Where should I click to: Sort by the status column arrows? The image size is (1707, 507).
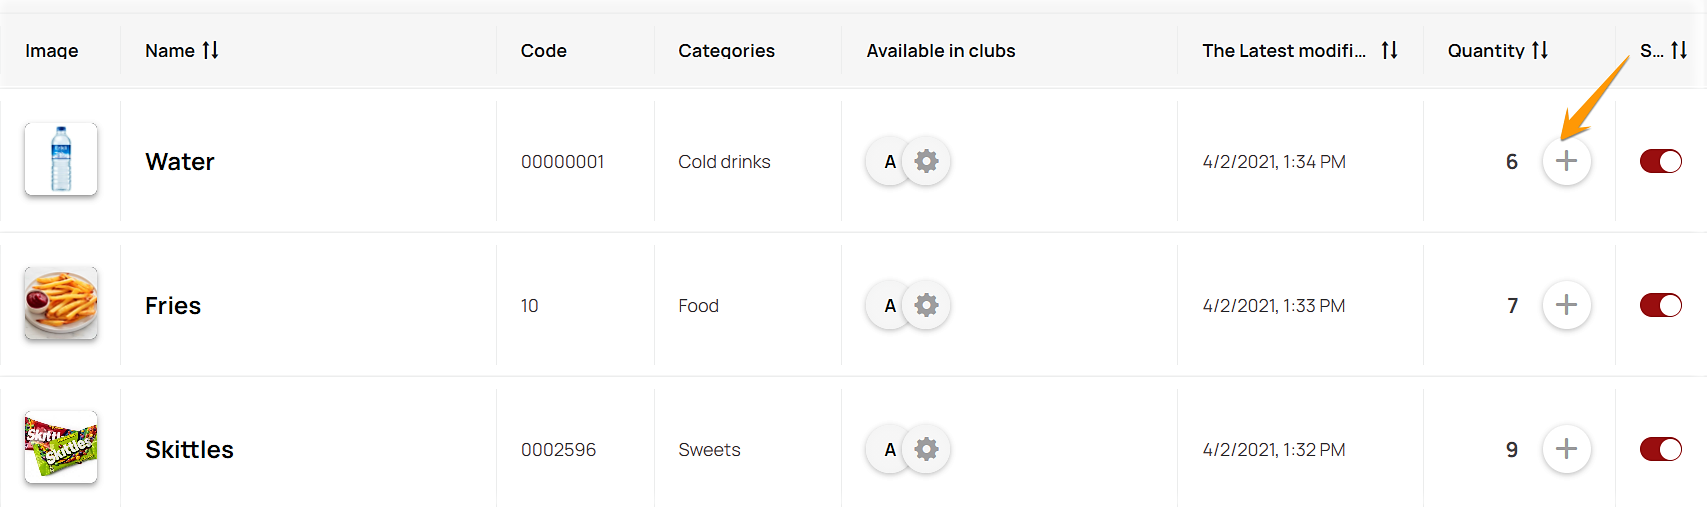click(1679, 50)
